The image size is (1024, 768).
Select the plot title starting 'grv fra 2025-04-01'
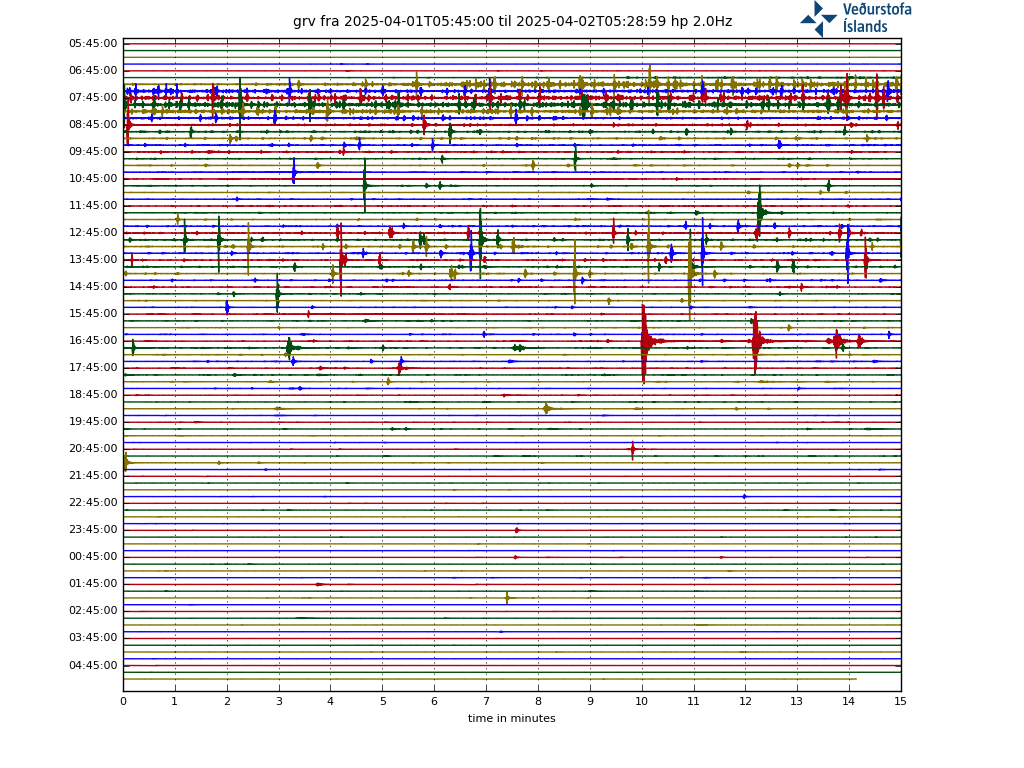[513, 22]
